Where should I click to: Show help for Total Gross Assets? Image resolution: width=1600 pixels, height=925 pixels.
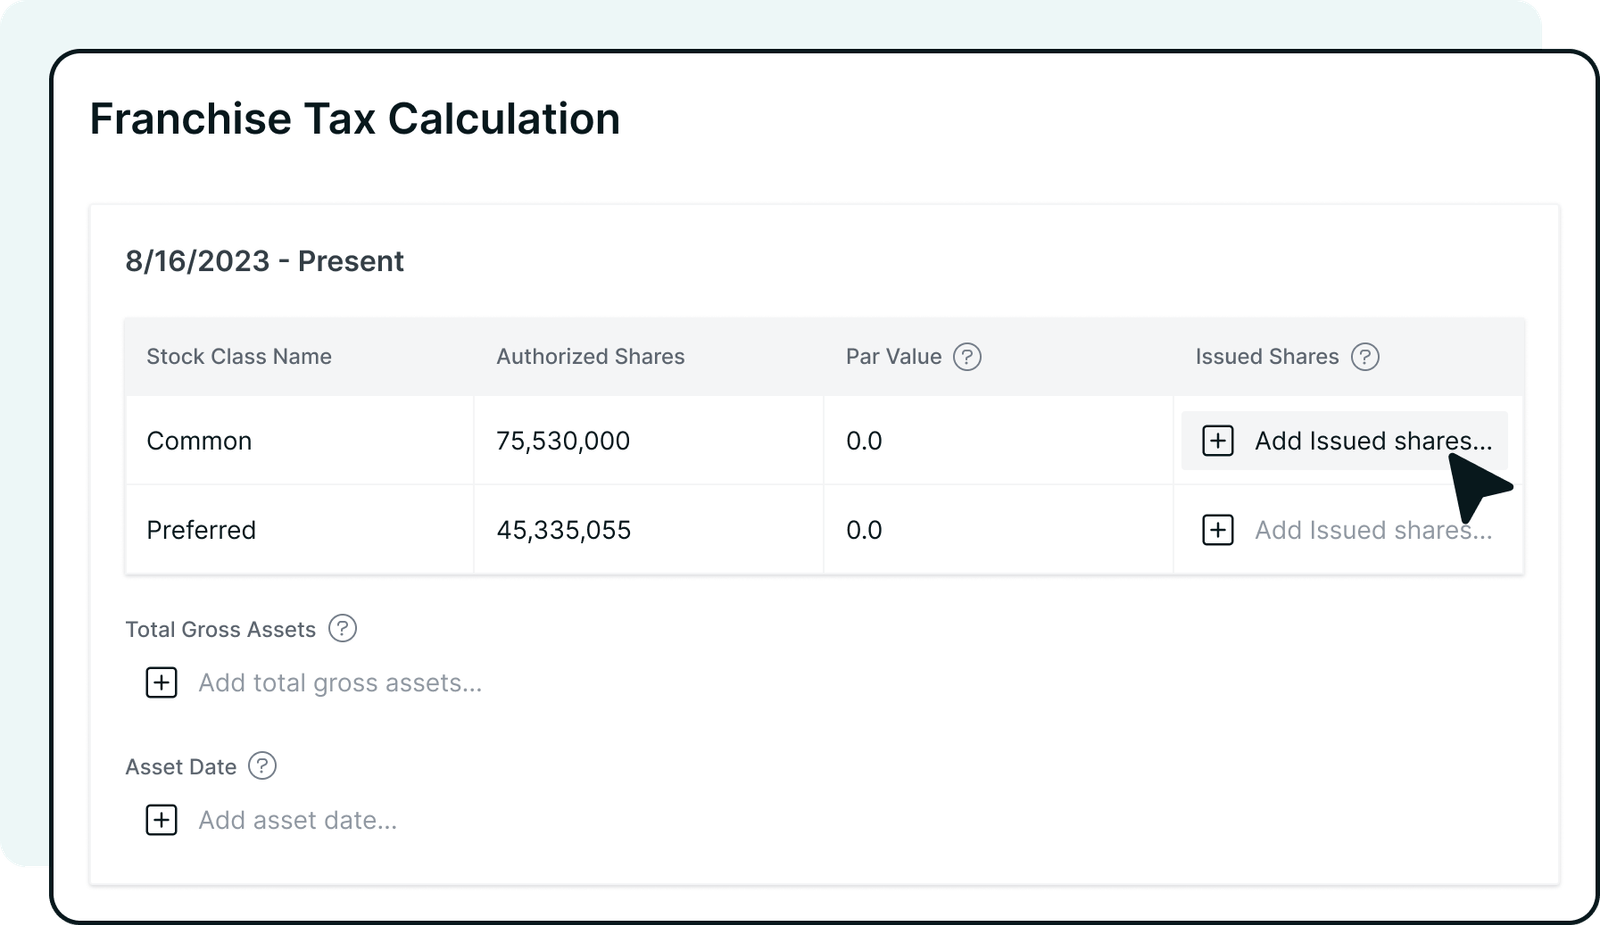(x=342, y=629)
